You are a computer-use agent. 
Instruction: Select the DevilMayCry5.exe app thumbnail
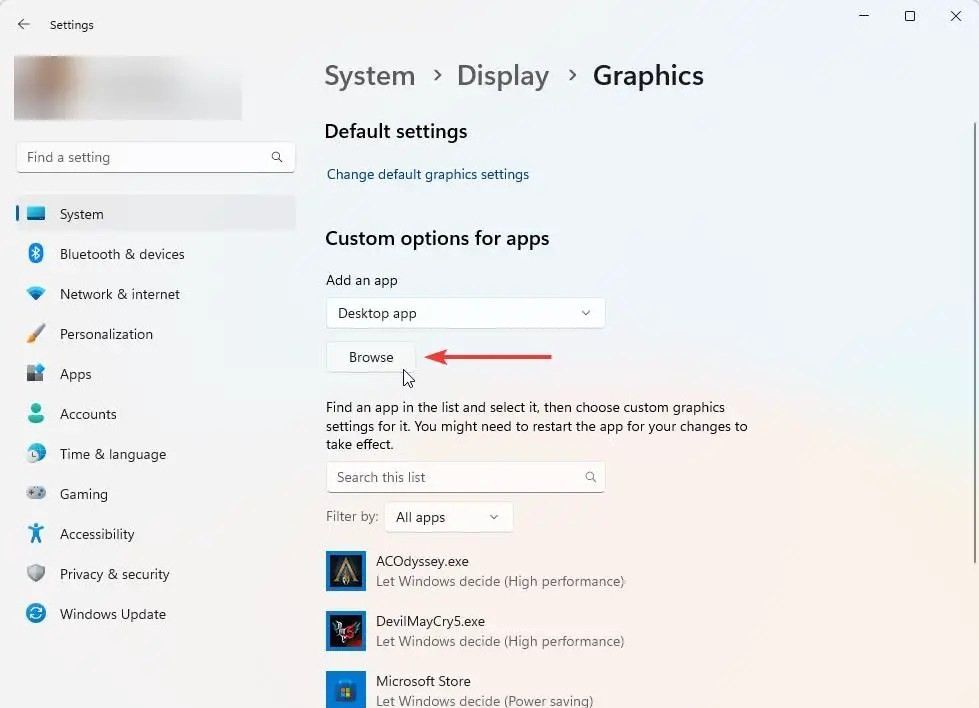[346, 630]
